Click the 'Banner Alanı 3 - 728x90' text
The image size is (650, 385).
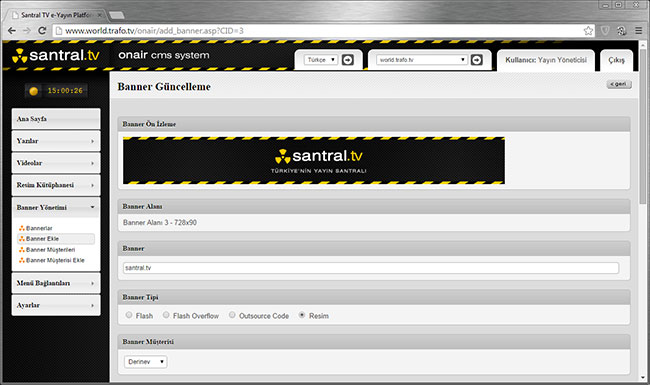pyautogui.click(x=160, y=223)
